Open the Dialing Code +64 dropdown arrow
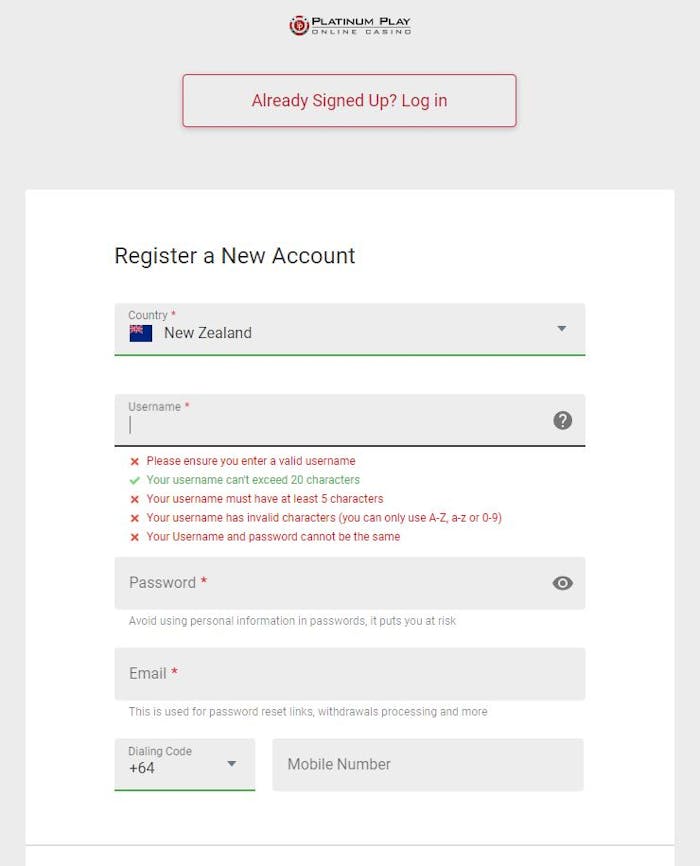Image resolution: width=700 pixels, height=866 pixels. [x=232, y=764]
